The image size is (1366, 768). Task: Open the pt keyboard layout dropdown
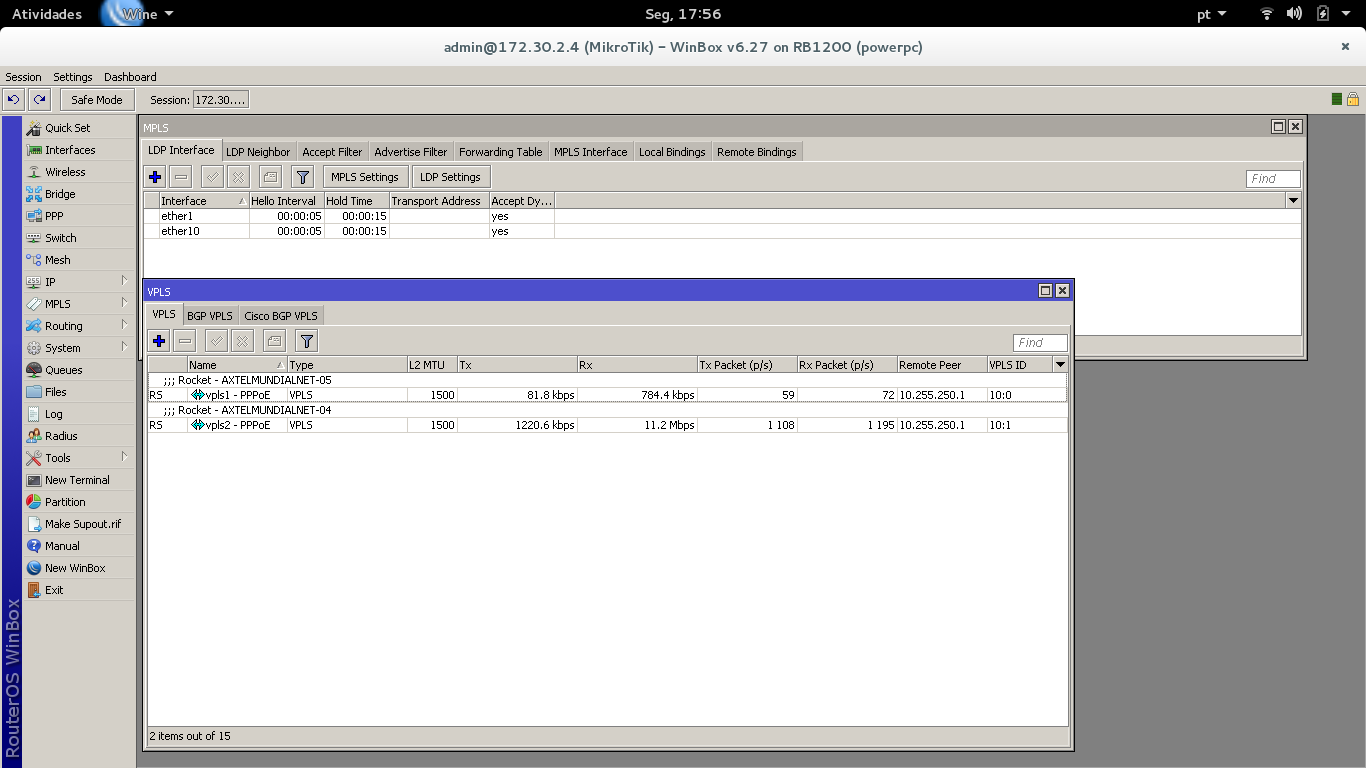[1212, 14]
